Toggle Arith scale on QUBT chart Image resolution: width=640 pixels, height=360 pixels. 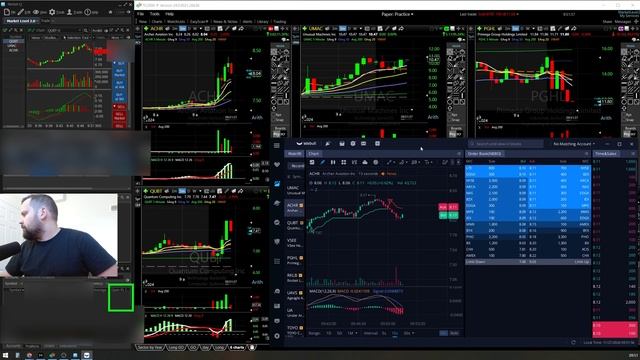[x=257, y=282]
